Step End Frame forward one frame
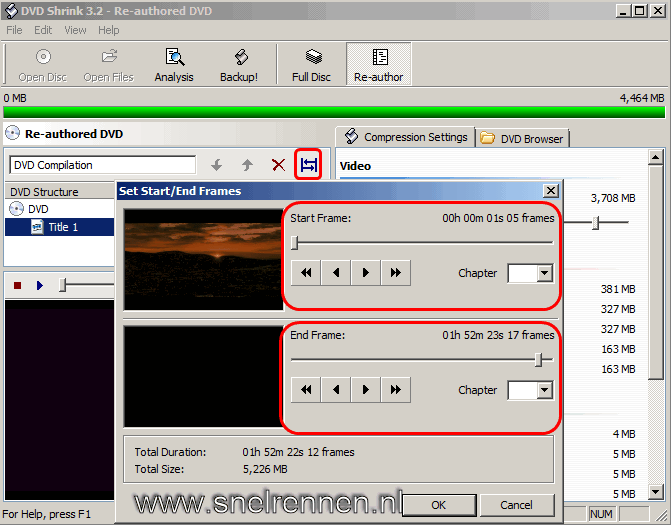 point(366,389)
